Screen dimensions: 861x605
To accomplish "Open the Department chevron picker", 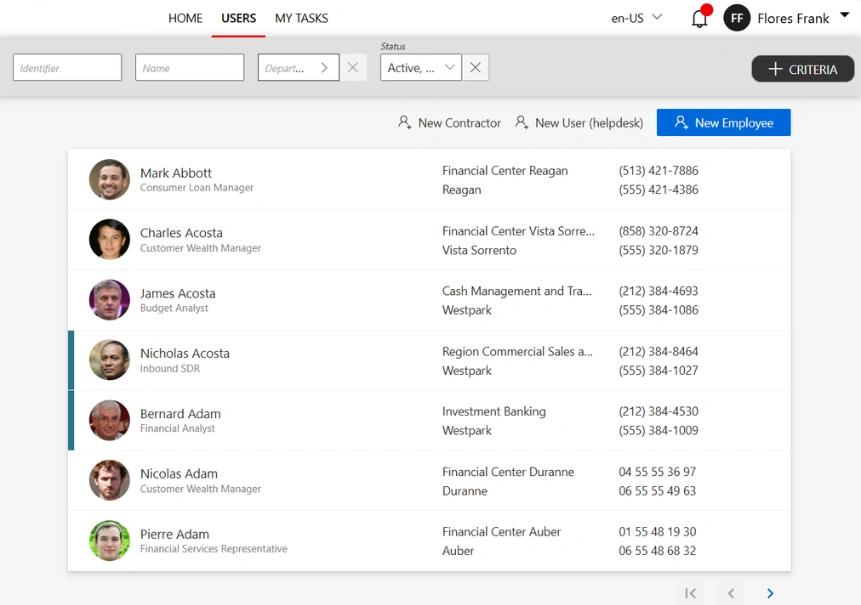I will 326,67.
